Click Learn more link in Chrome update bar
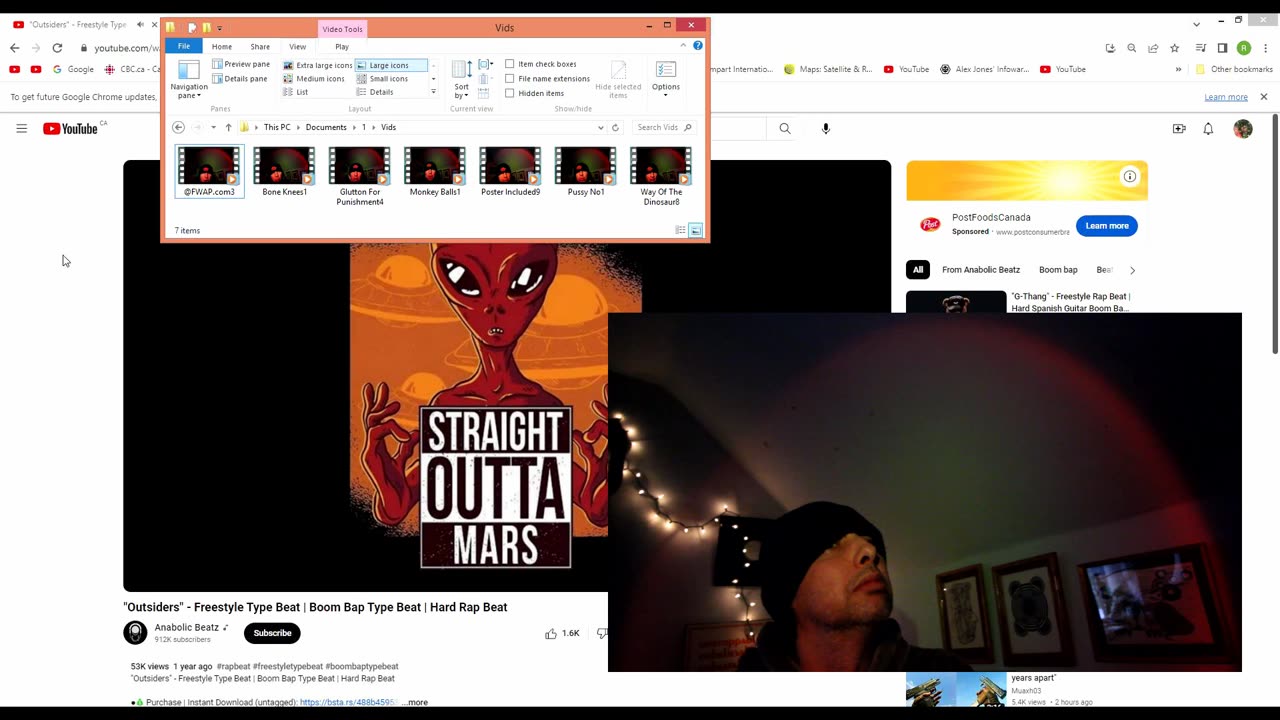 point(1226,97)
